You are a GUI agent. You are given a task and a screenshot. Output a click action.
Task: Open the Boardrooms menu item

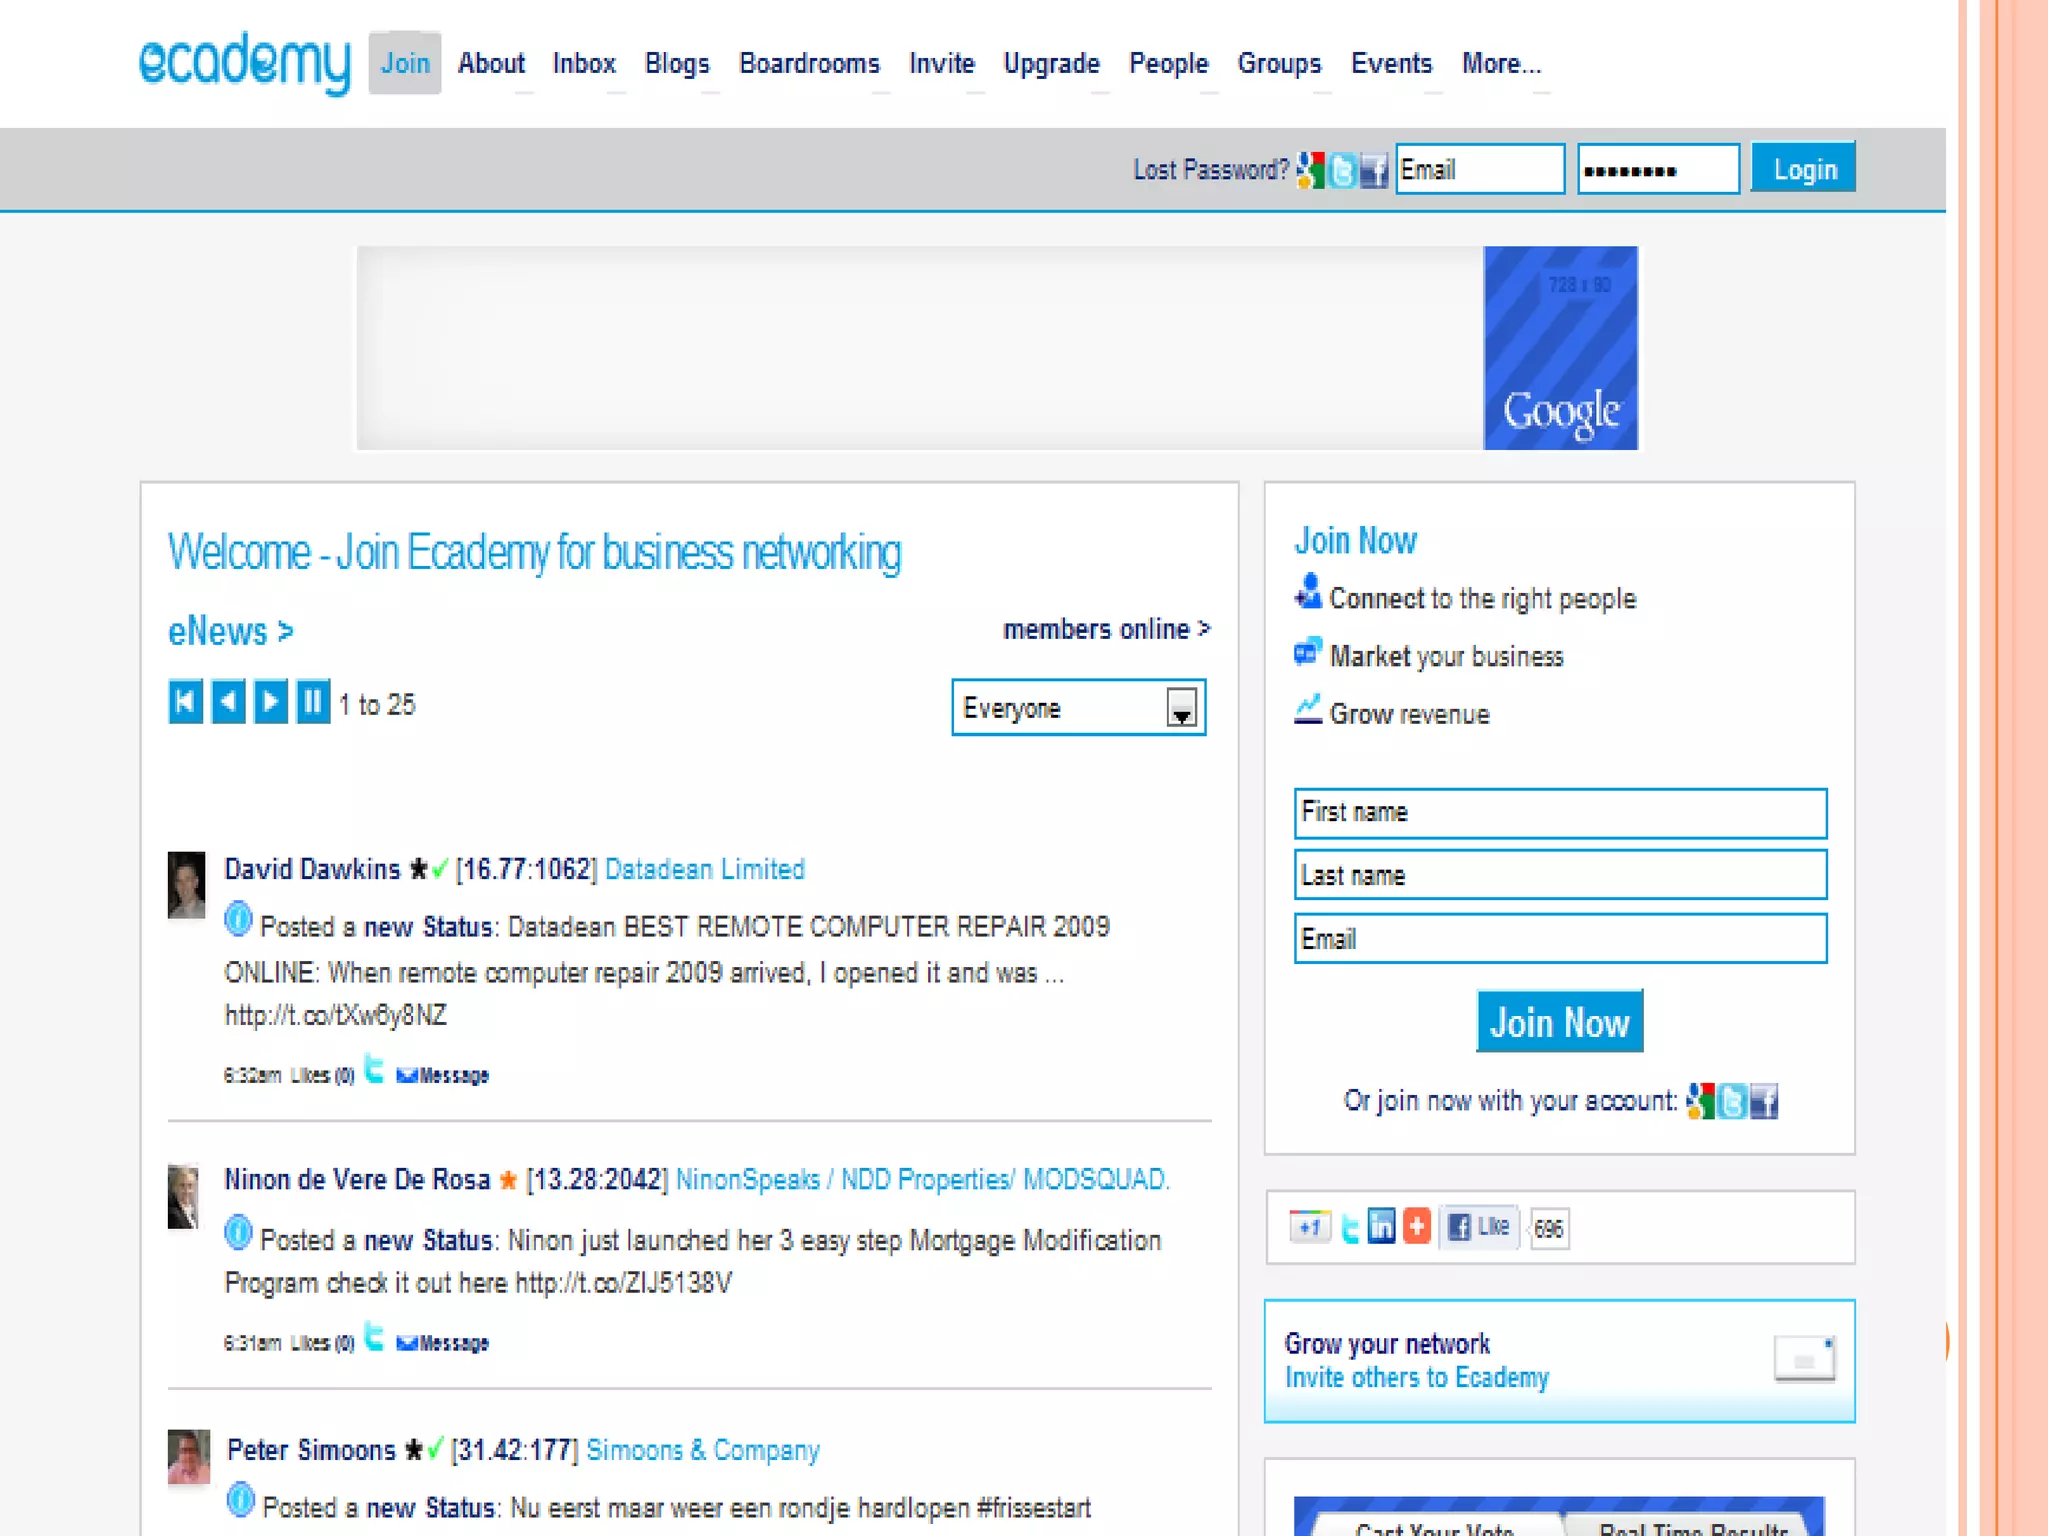(809, 64)
